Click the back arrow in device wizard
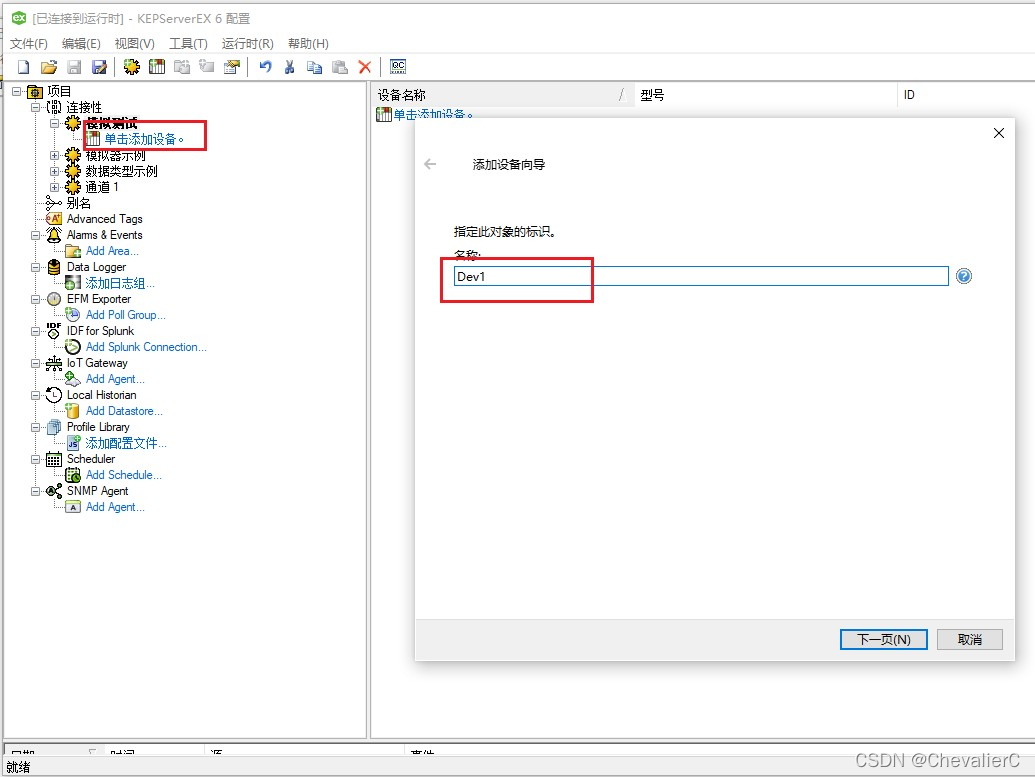The height and width of the screenshot is (777, 1035). pos(430,164)
